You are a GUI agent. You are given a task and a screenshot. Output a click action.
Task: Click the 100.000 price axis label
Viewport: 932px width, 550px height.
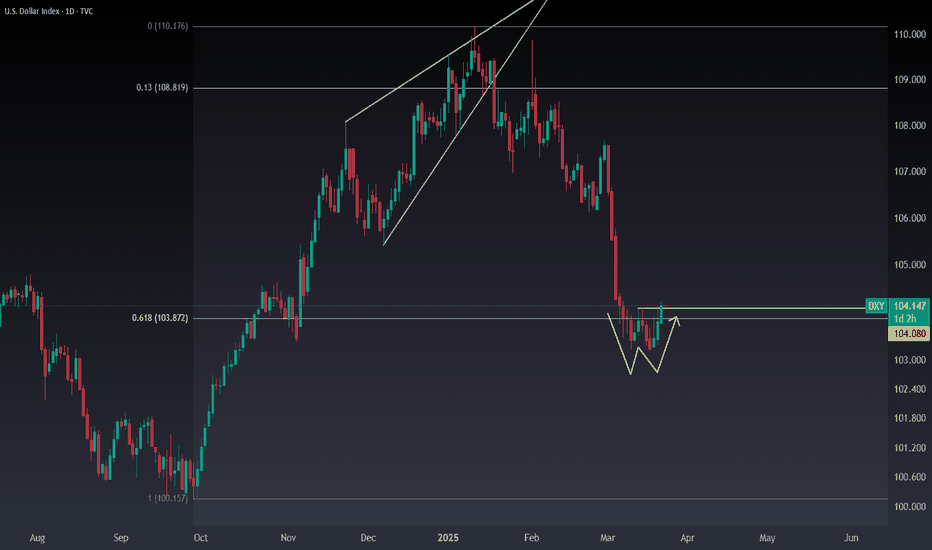tap(909, 507)
